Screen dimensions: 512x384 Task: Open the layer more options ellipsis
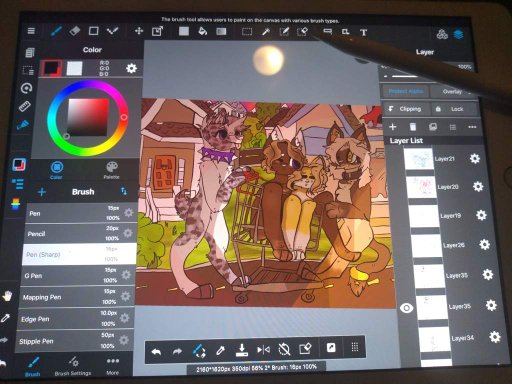click(x=472, y=127)
